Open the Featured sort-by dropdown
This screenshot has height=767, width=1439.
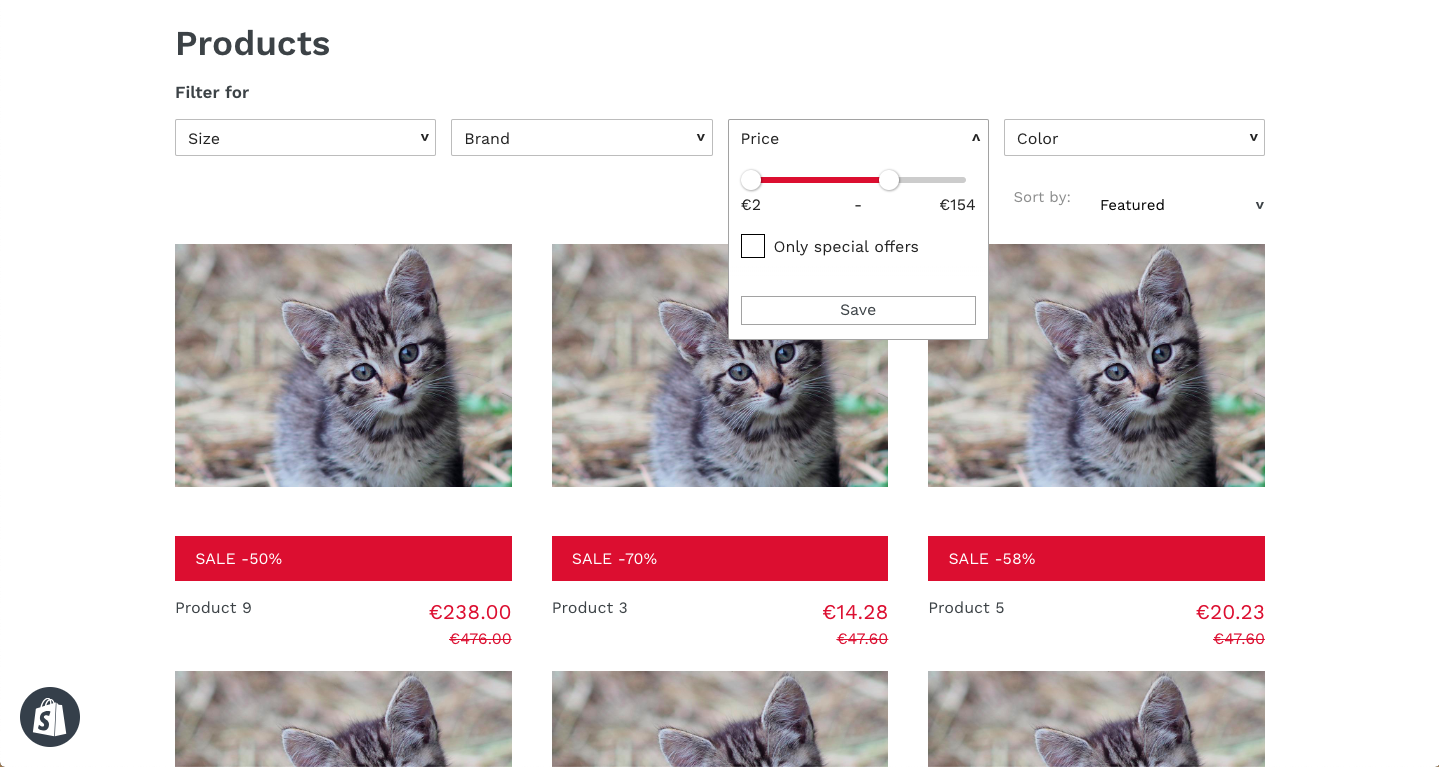tap(1181, 205)
